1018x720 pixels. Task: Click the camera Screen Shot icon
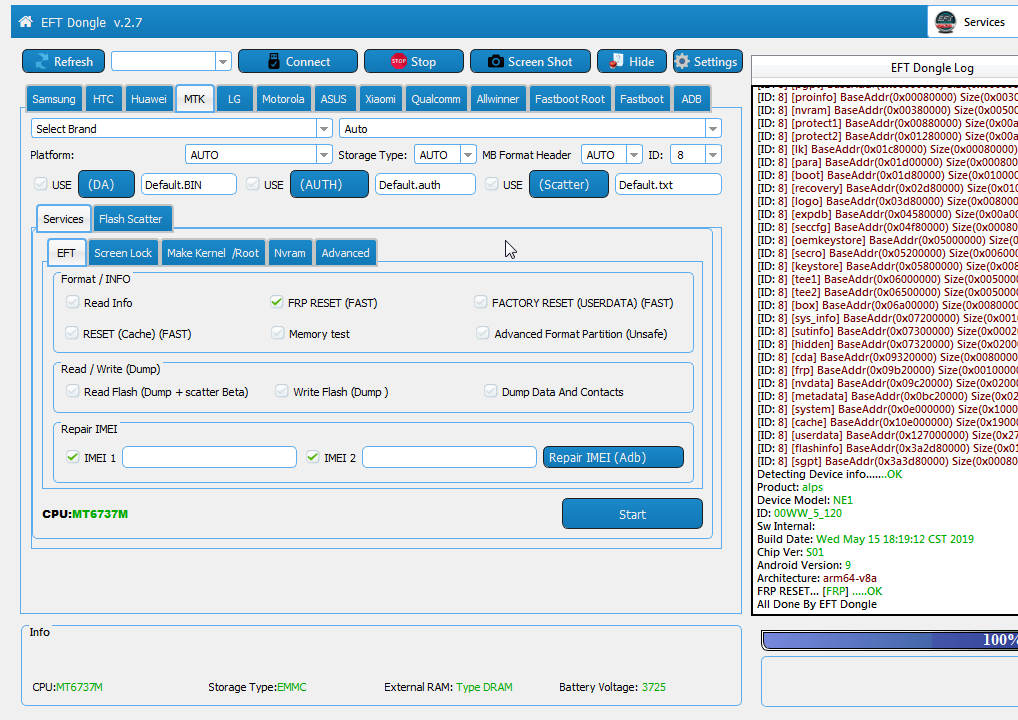[496, 61]
